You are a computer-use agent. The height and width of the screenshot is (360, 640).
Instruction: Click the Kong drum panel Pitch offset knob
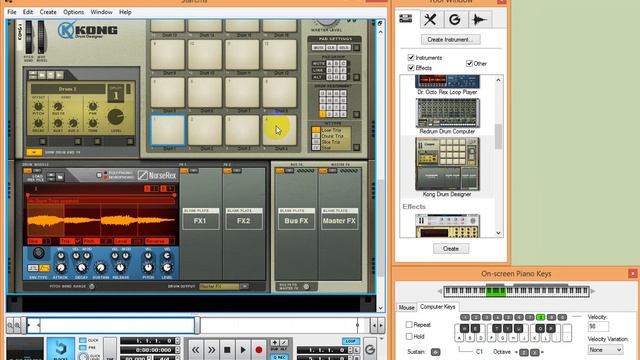coord(38,107)
